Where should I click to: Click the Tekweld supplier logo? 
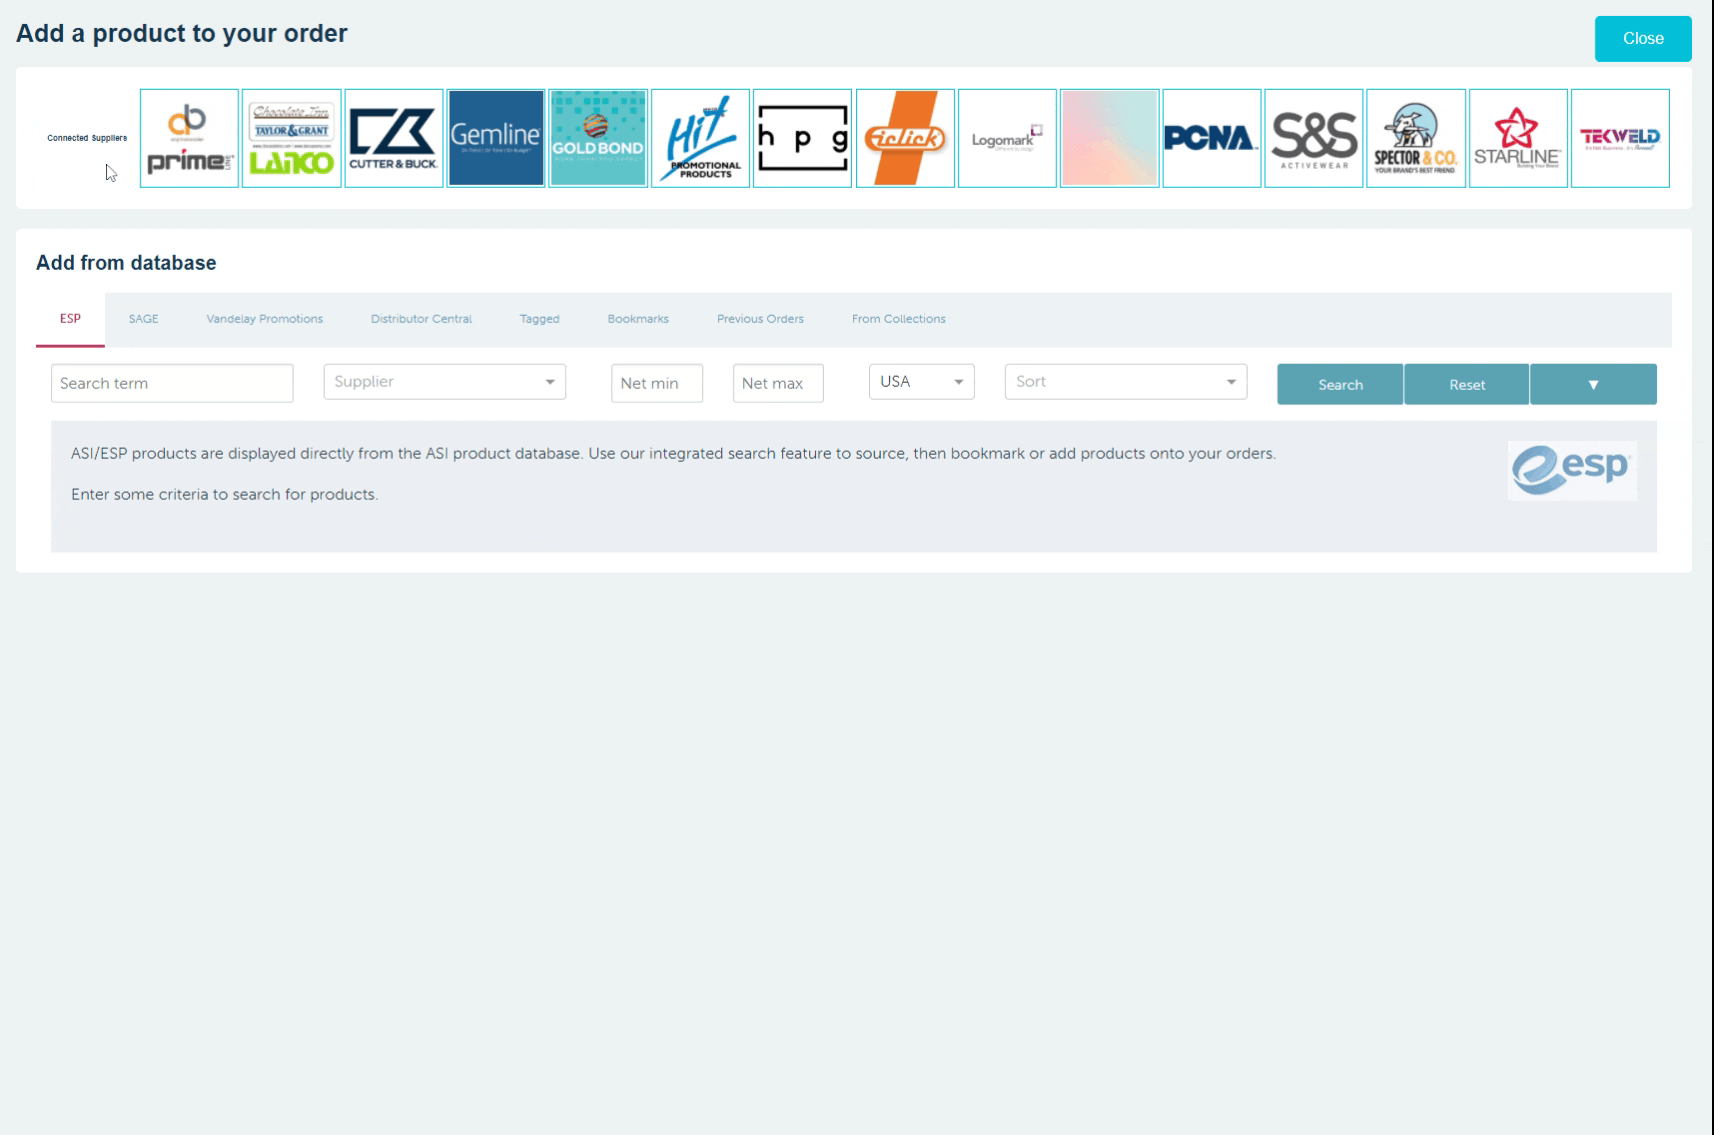(x=1620, y=138)
